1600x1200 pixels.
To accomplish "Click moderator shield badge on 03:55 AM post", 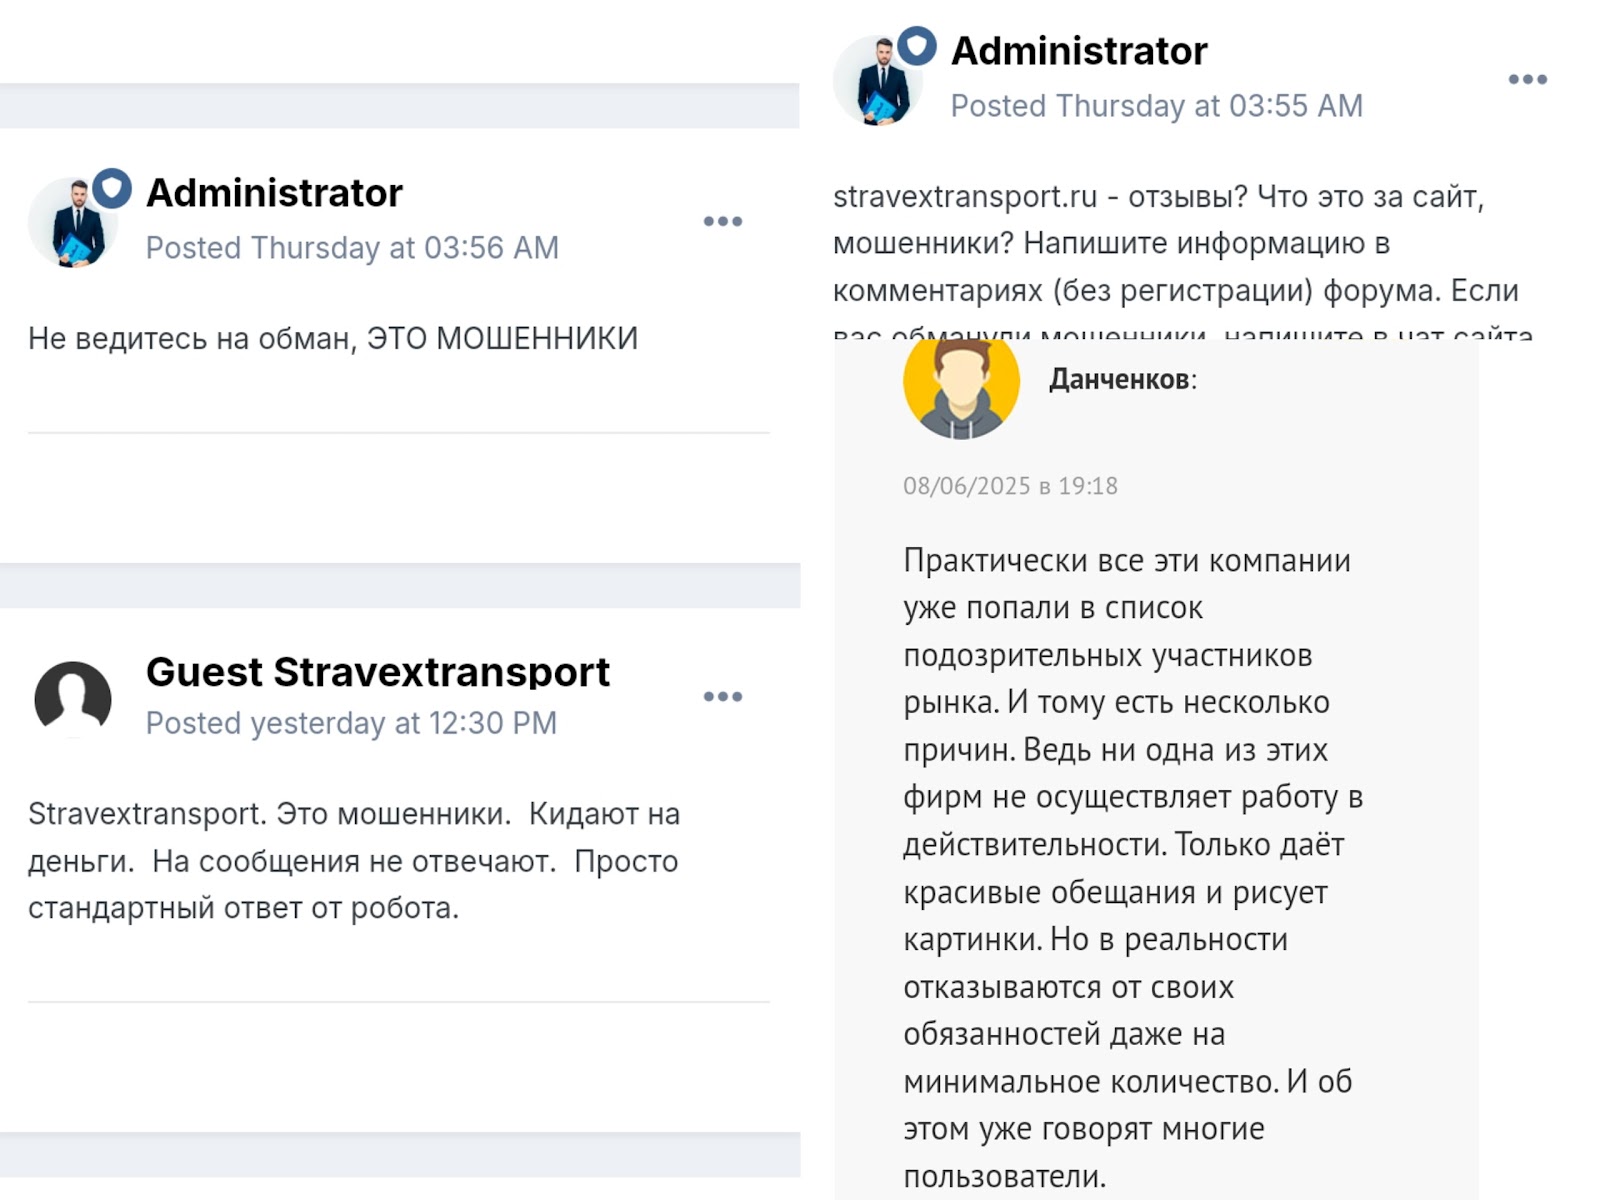I will click(916, 46).
